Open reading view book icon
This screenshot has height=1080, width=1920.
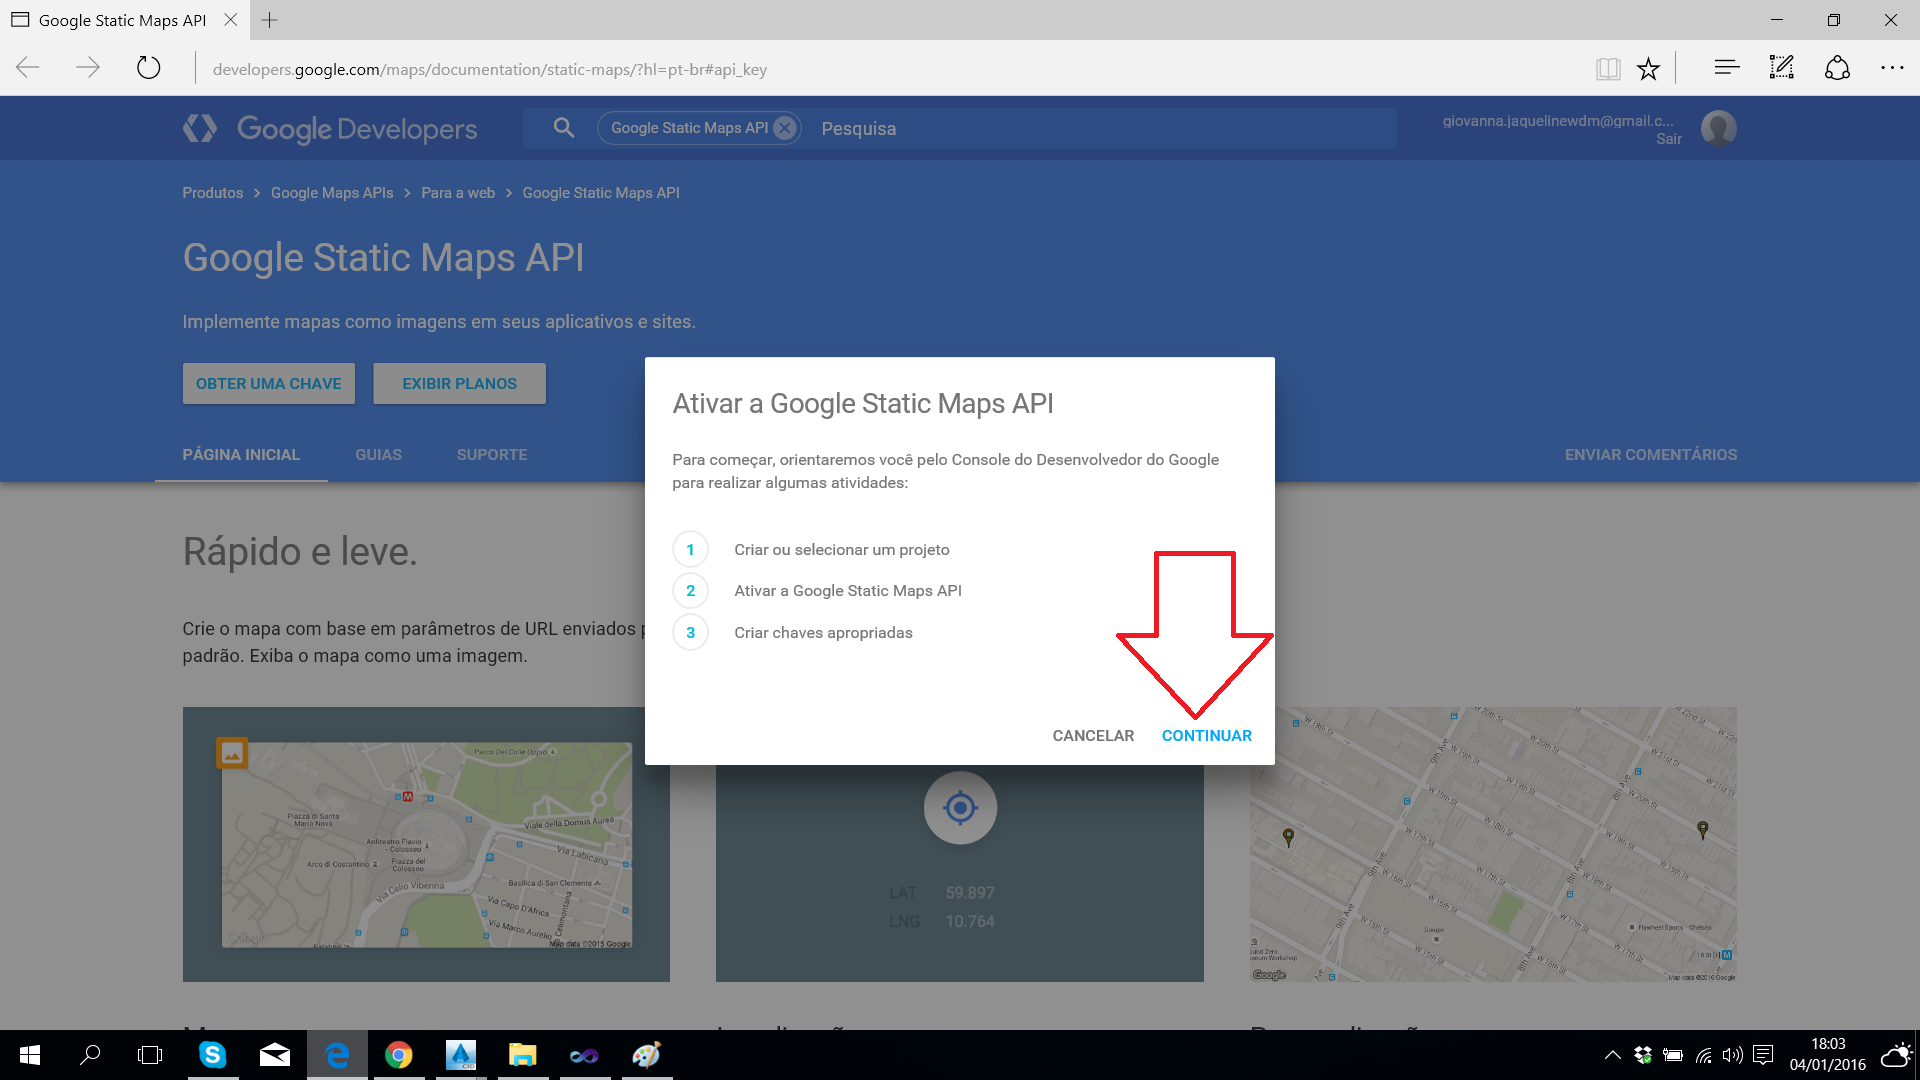tap(1608, 68)
